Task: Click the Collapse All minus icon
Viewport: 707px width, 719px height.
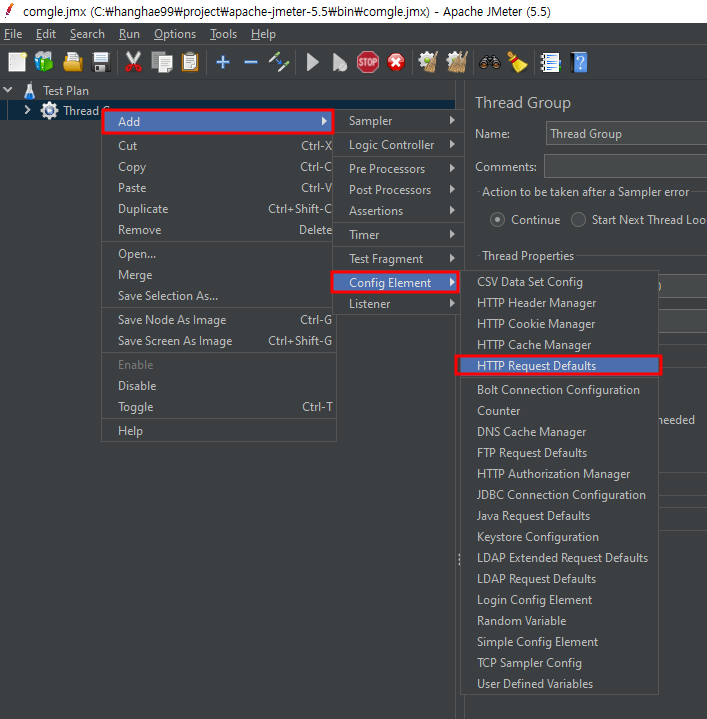Action: (x=251, y=62)
